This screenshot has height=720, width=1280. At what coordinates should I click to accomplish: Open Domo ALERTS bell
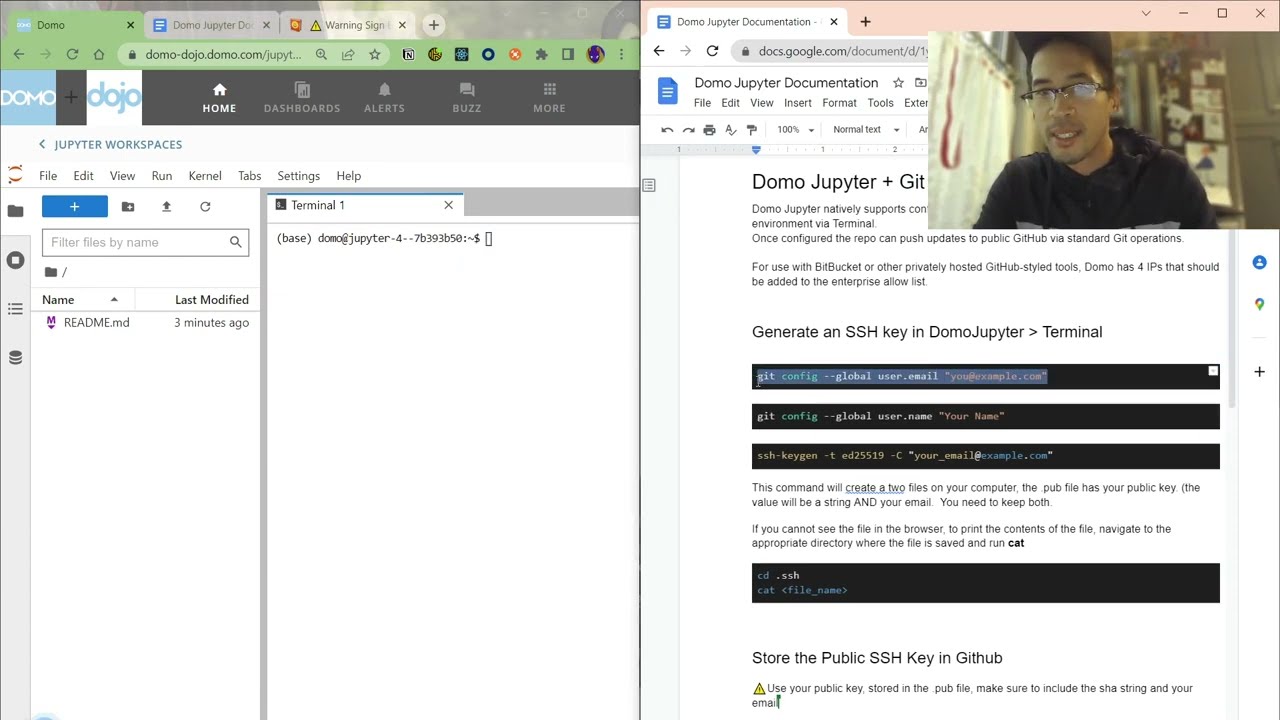click(384, 98)
